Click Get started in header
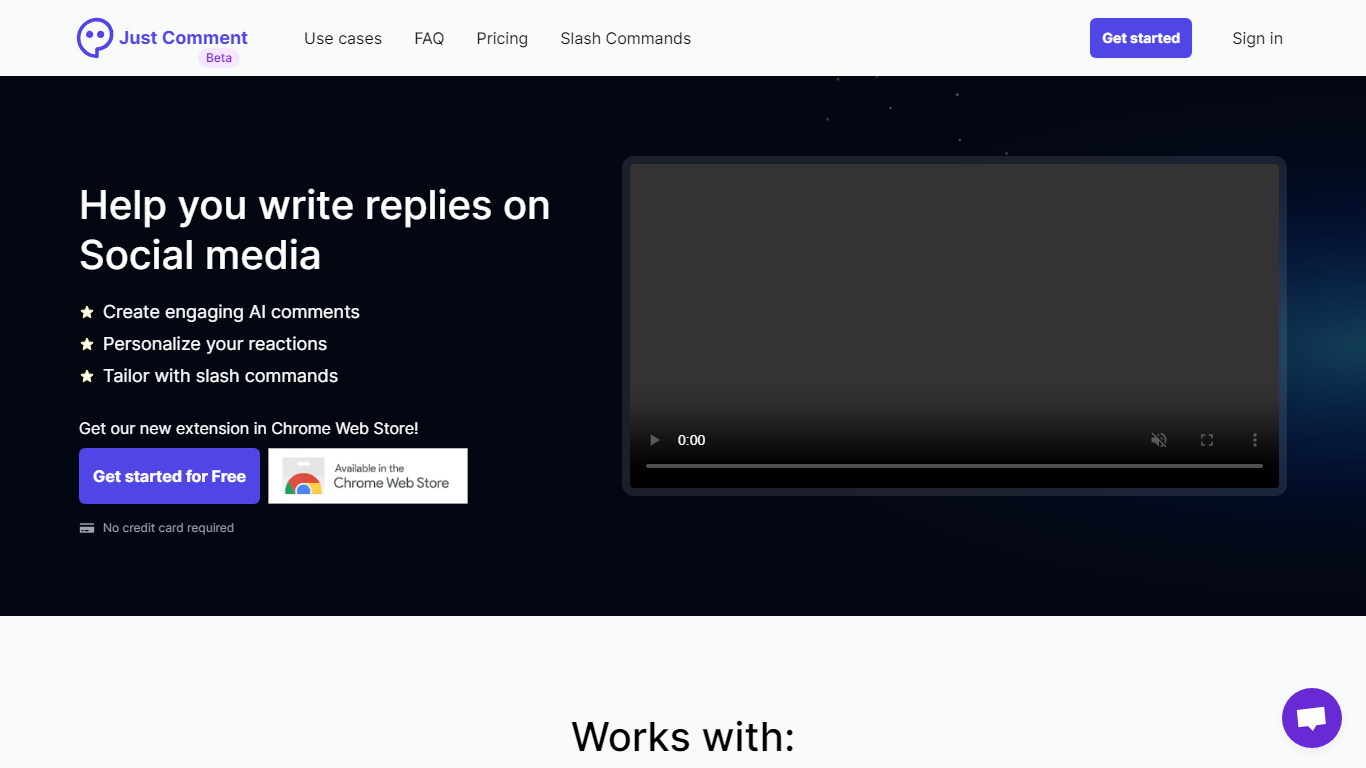This screenshot has width=1366, height=768. 1140,38
